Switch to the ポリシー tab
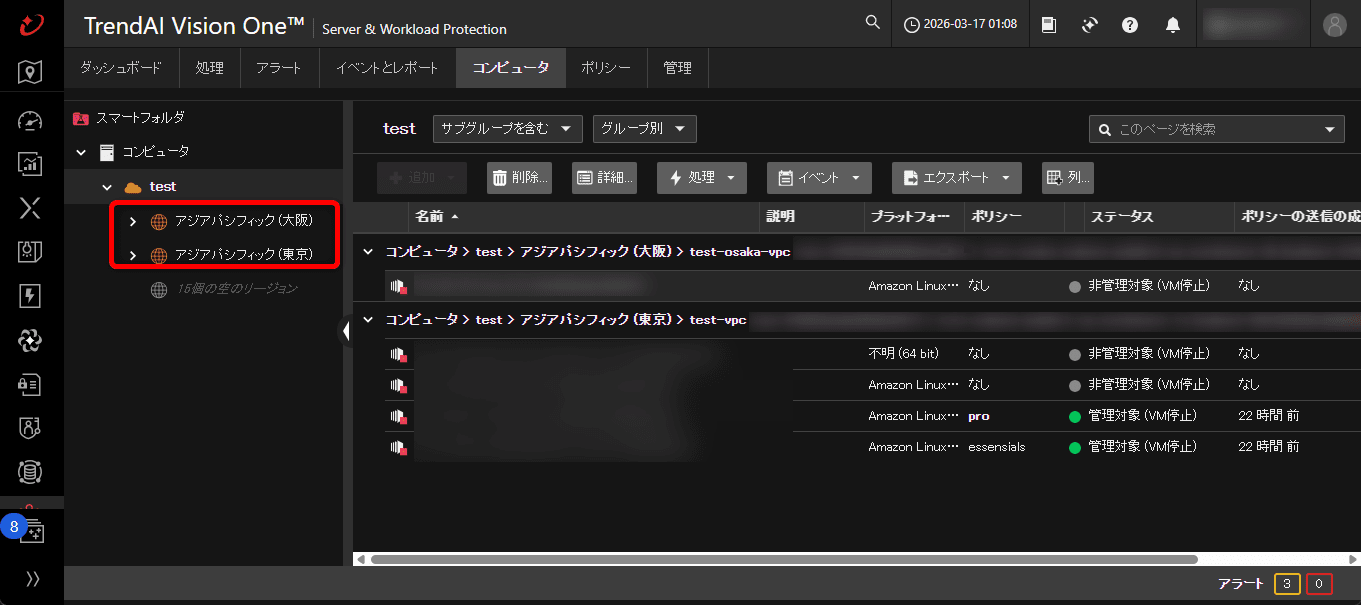Viewport: 1361px width, 605px height. click(606, 67)
